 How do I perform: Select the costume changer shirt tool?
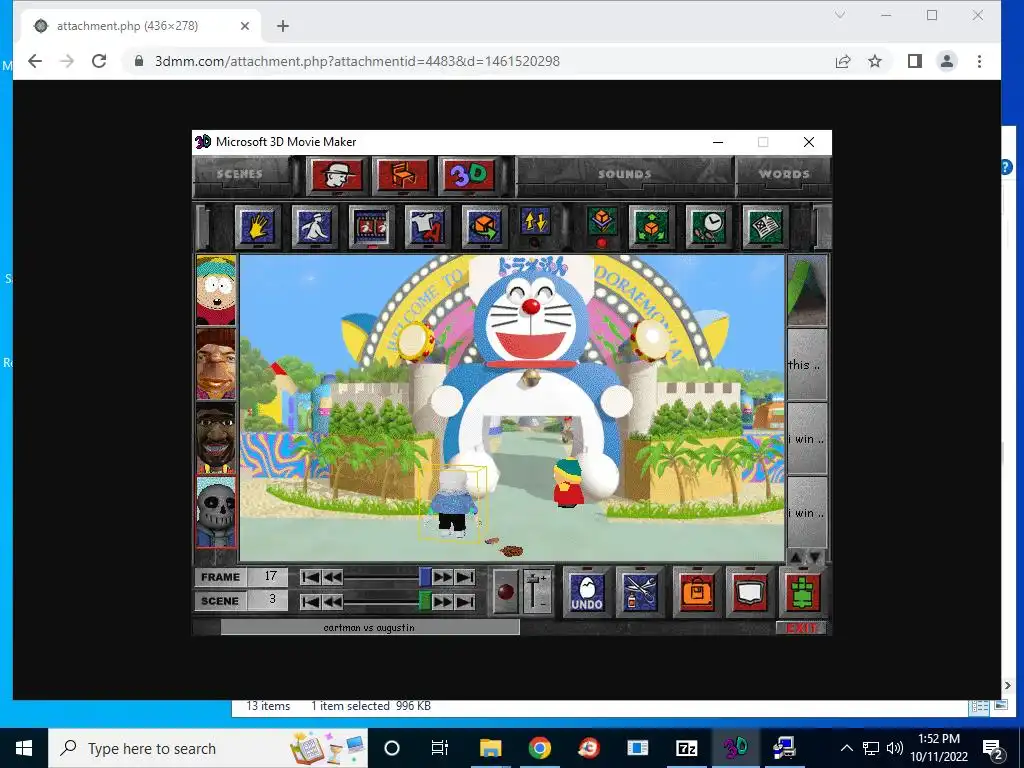[x=427, y=226]
